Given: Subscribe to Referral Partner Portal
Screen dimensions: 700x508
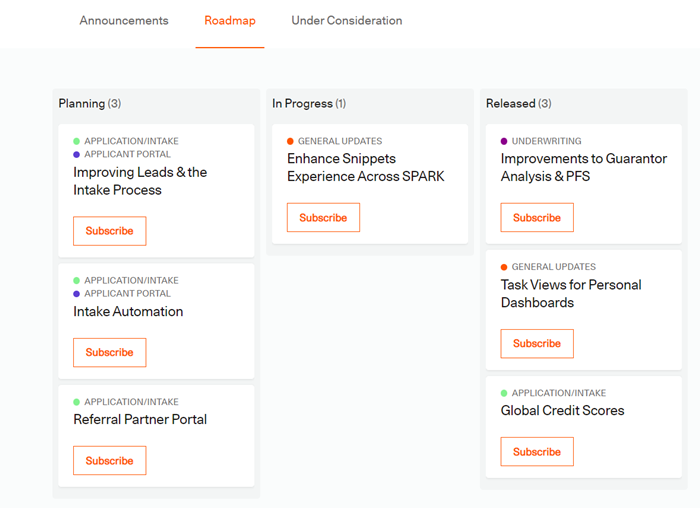Looking at the screenshot, I should (109, 460).
